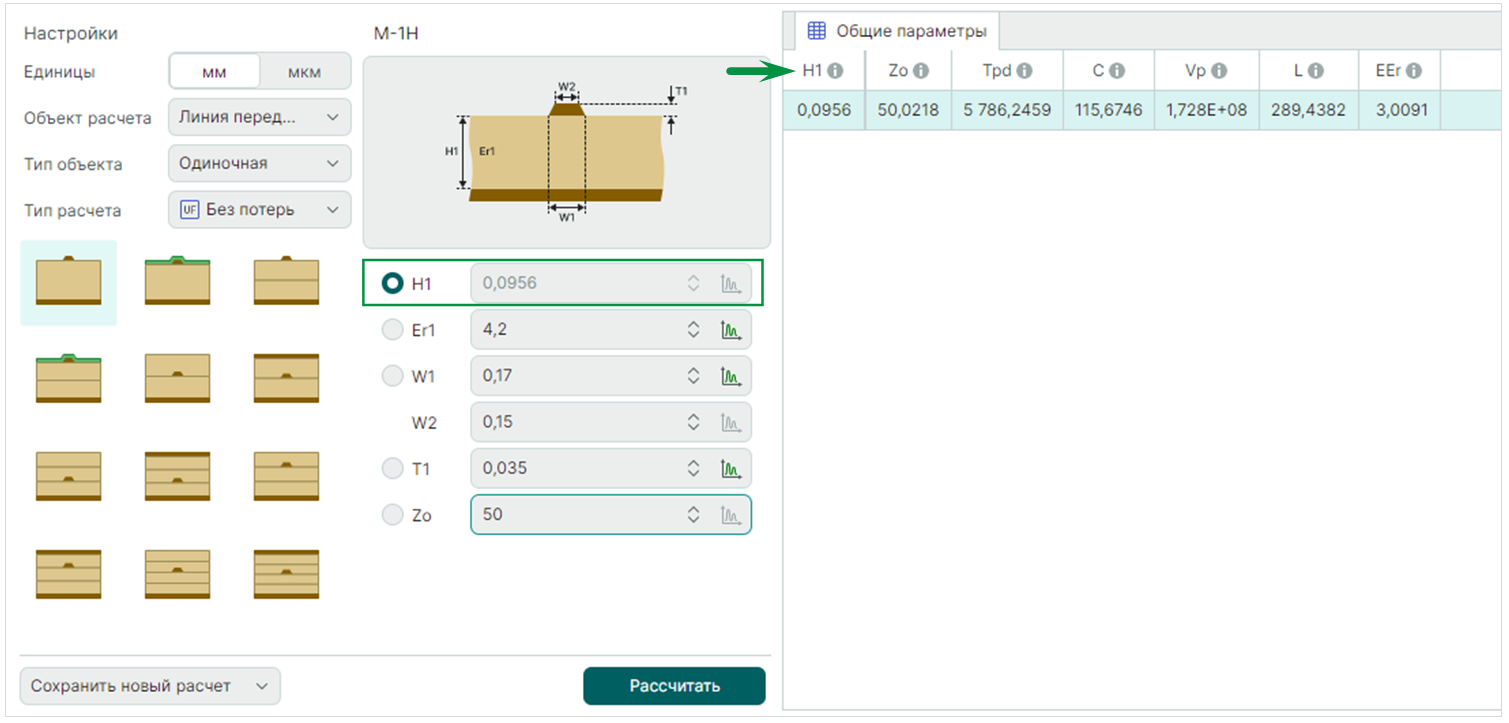This screenshot has height=723, width=1509.
Task: Click the stepper arrows of the T1 field
Action: point(693,468)
